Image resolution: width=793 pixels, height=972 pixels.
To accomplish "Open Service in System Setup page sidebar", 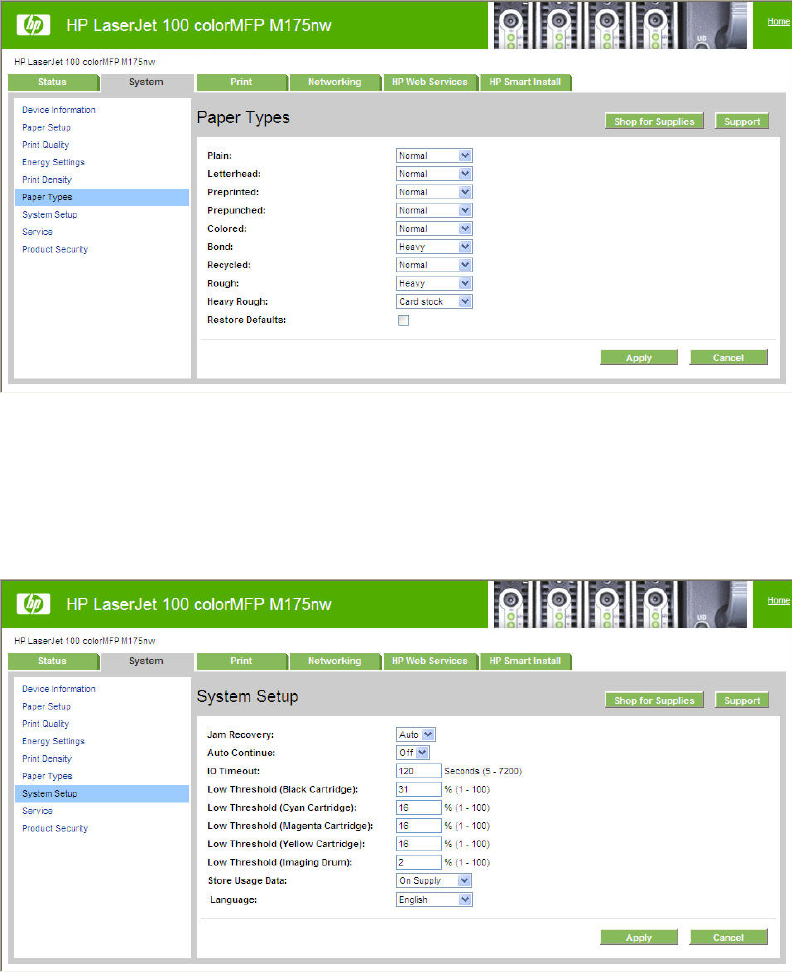I will pos(37,811).
